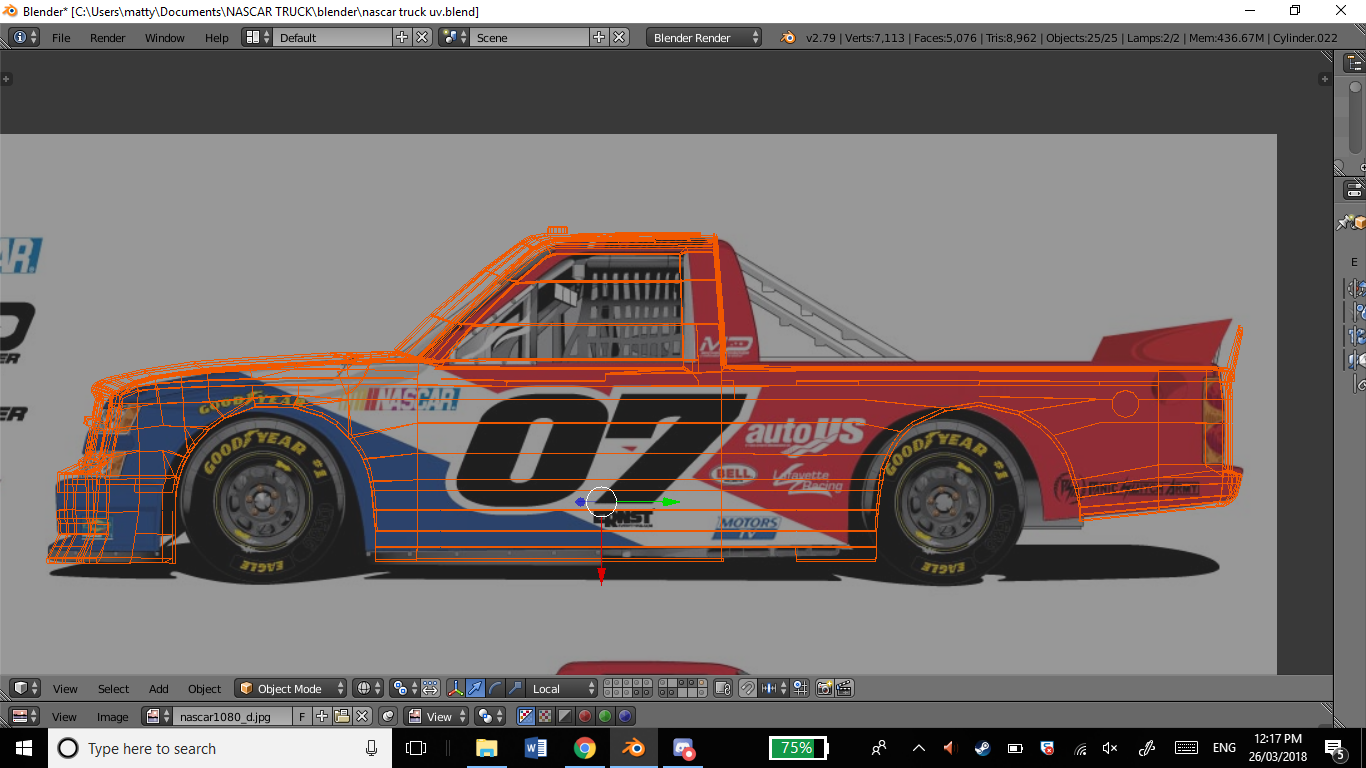Open the 3D View editor type selector
Viewport: 1366px width, 768px height.
(x=24, y=688)
